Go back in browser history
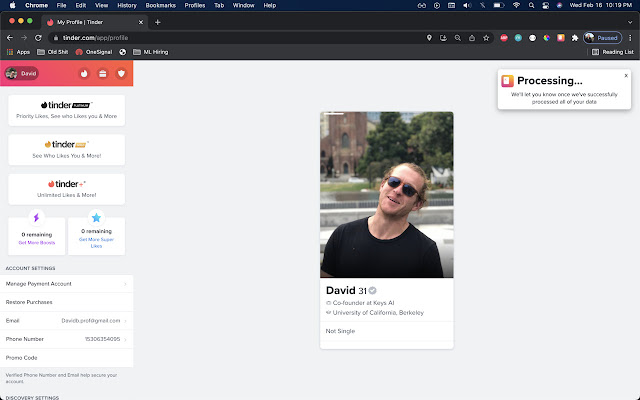Image resolution: width=640 pixels, height=400 pixels. click(x=10, y=38)
